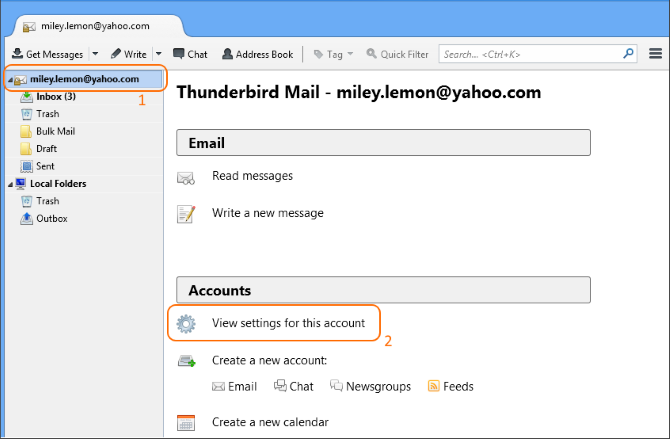This screenshot has width=670, height=439.
Task: Open the hamburger application menu
Action: point(655,54)
